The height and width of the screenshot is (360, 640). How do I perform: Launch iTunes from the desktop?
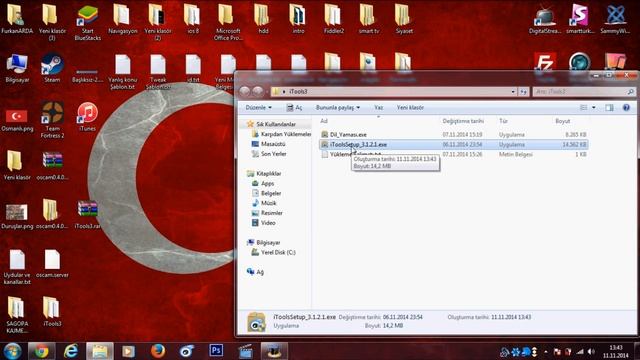tap(87, 117)
